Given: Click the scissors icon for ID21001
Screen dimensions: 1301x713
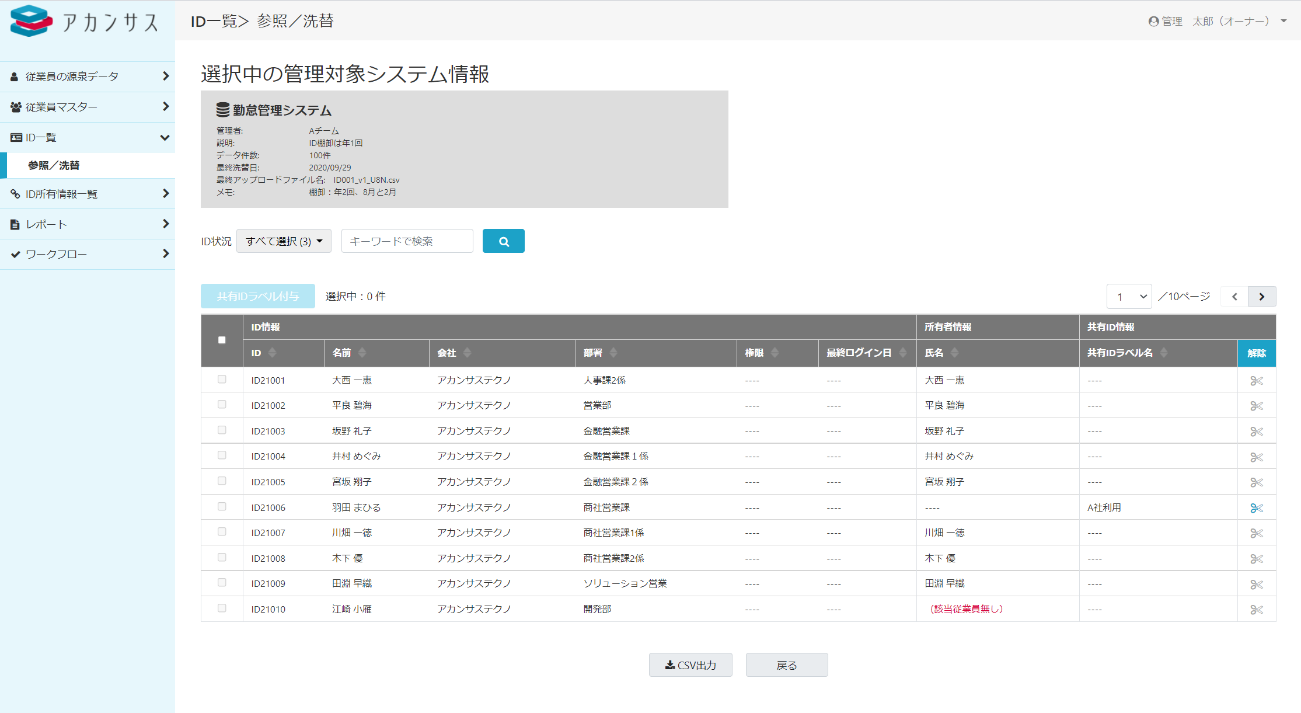Looking at the screenshot, I should tap(1256, 381).
